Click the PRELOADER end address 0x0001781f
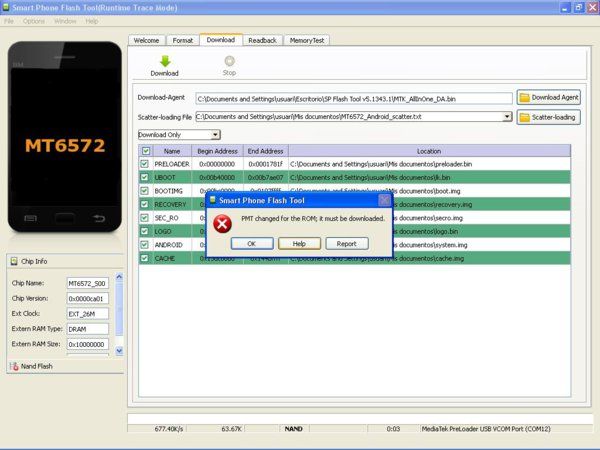Screen dimensions: 600x450 [266, 164]
